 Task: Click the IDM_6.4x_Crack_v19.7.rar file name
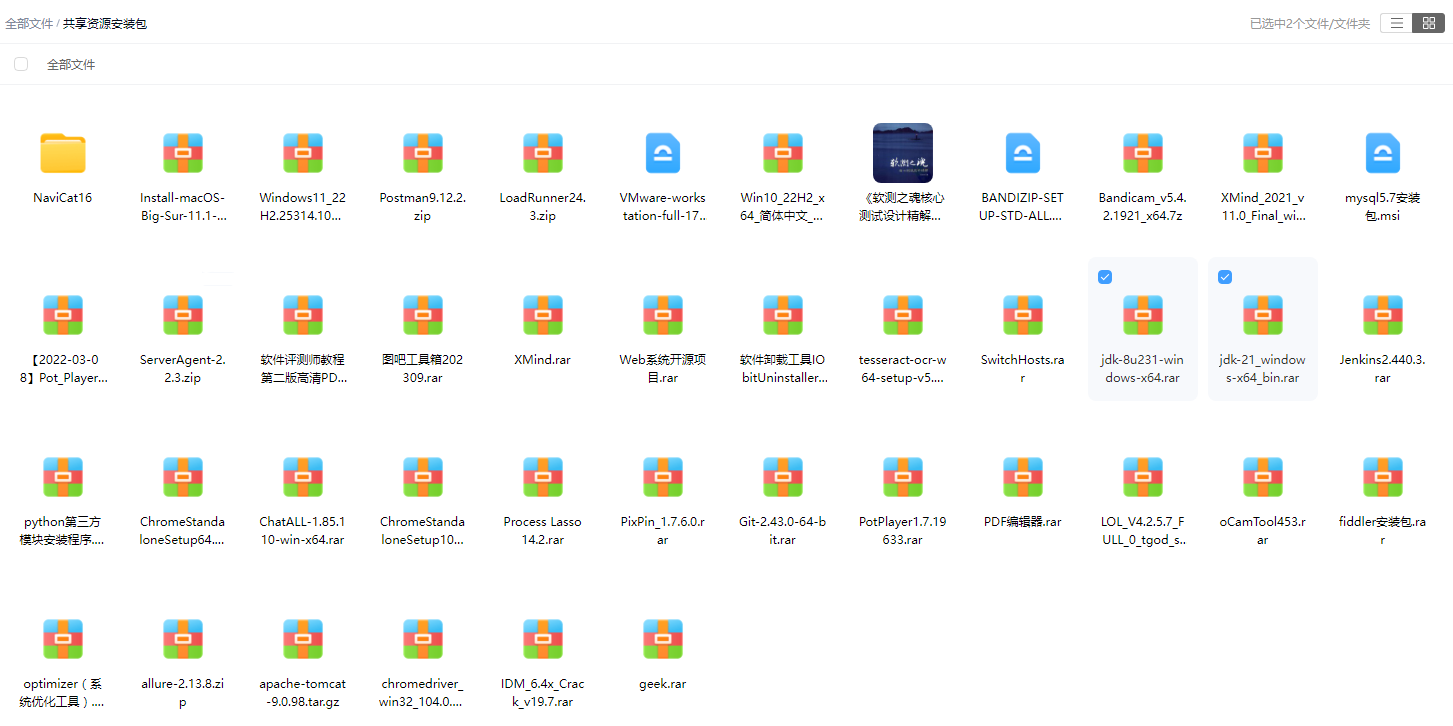point(542,692)
